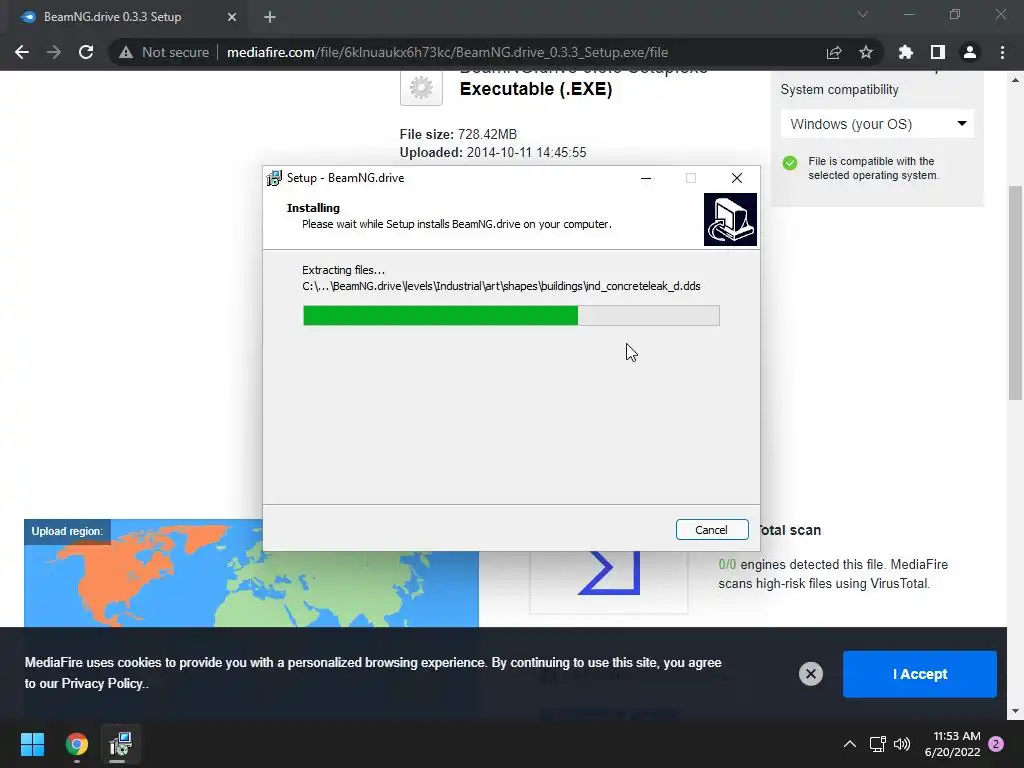Viewport: 1024px width, 768px height.
Task: Click the File size 728.42MB text
Action: pyautogui.click(x=458, y=135)
